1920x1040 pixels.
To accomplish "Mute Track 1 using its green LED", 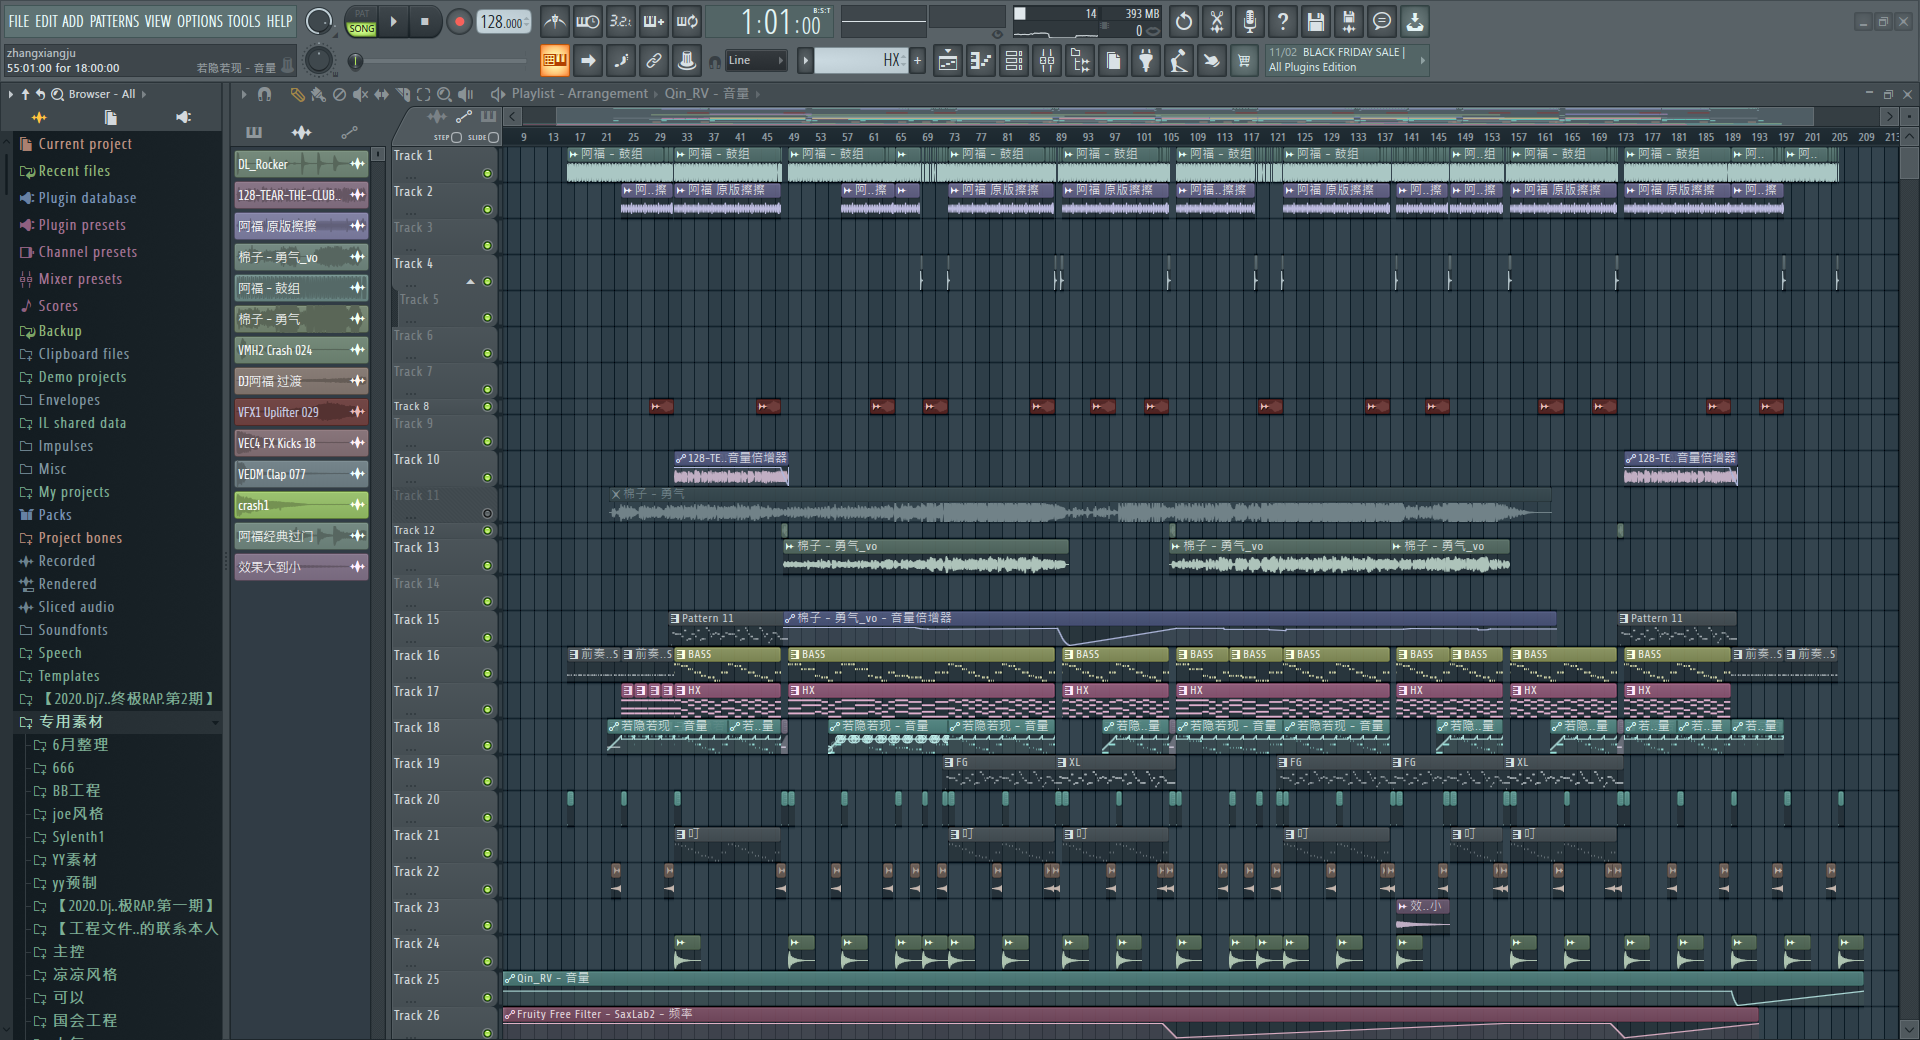I will (x=487, y=174).
